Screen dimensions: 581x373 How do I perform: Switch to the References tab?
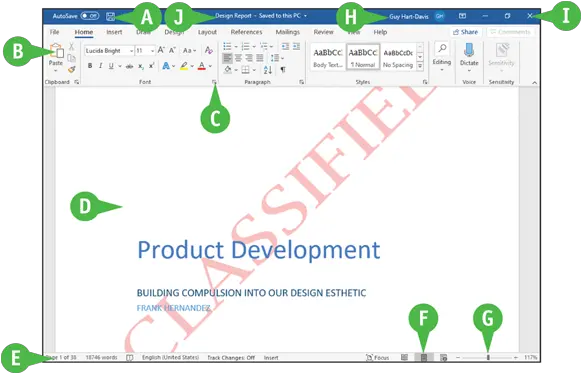pos(246,32)
